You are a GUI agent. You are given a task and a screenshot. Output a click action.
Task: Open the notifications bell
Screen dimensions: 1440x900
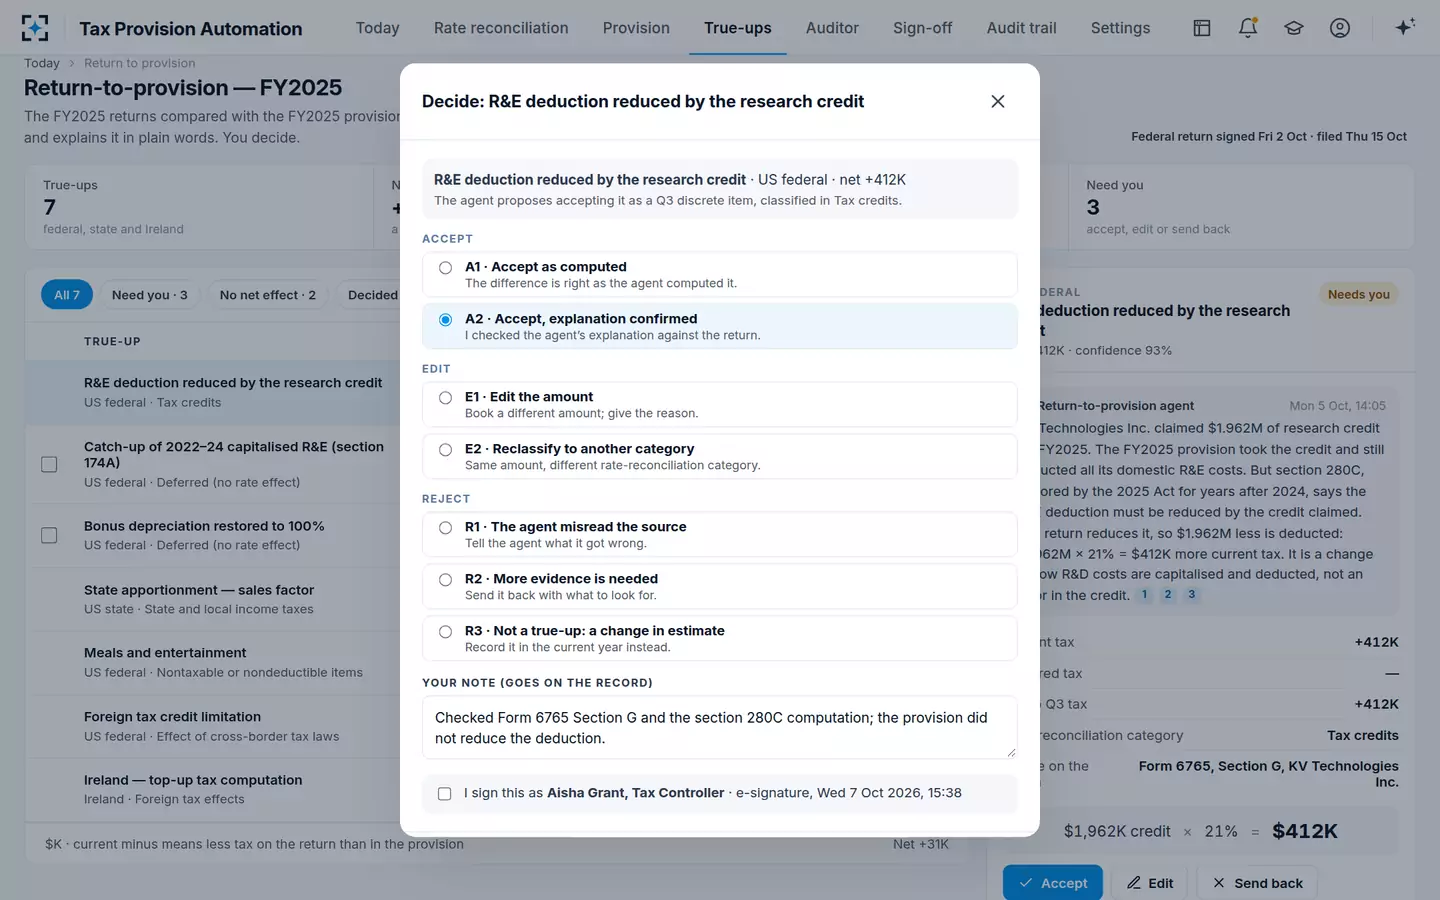(x=1248, y=28)
